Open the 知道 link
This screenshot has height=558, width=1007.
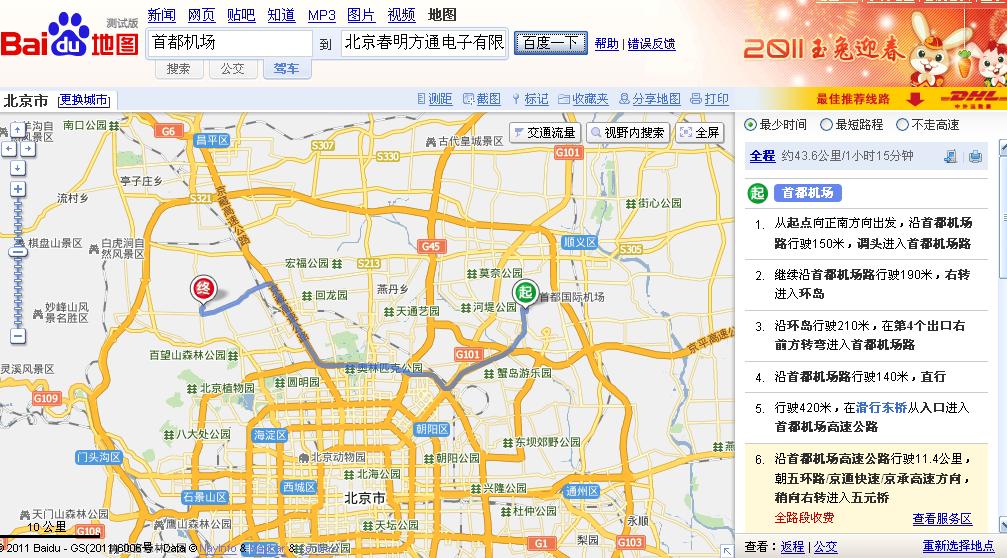281,15
